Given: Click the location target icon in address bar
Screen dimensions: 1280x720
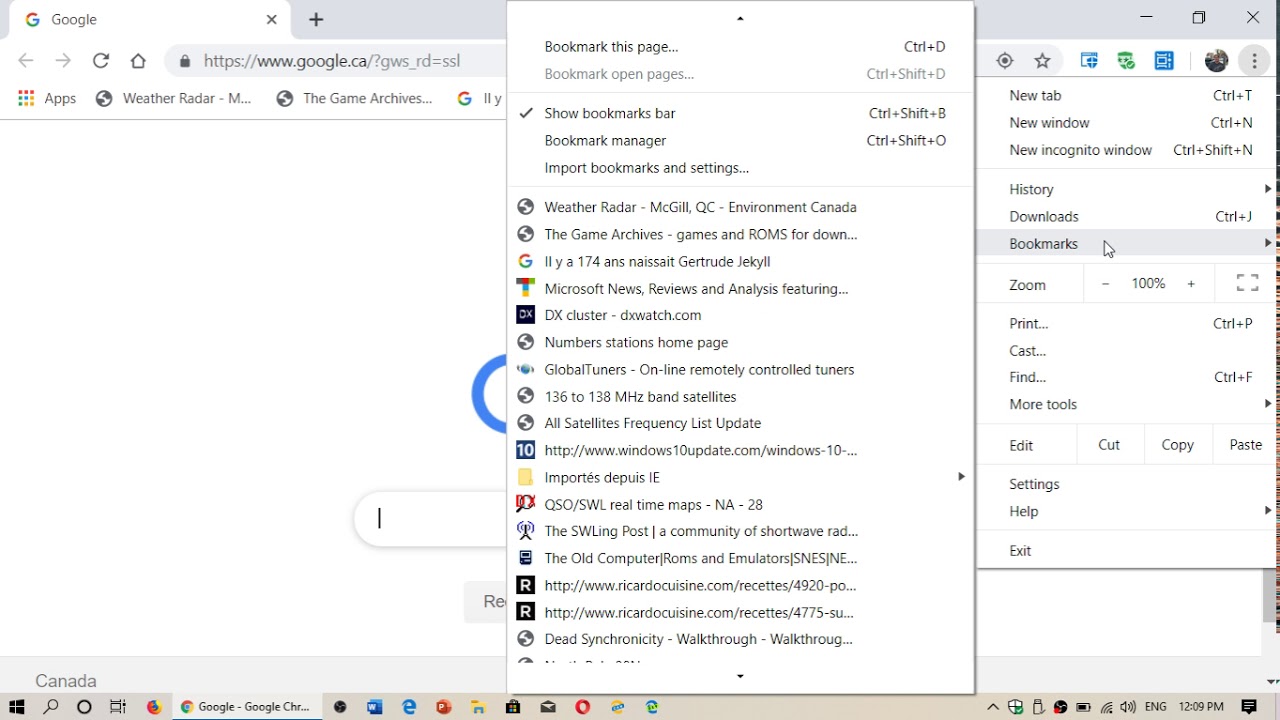Looking at the screenshot, I should [1005, 61].
